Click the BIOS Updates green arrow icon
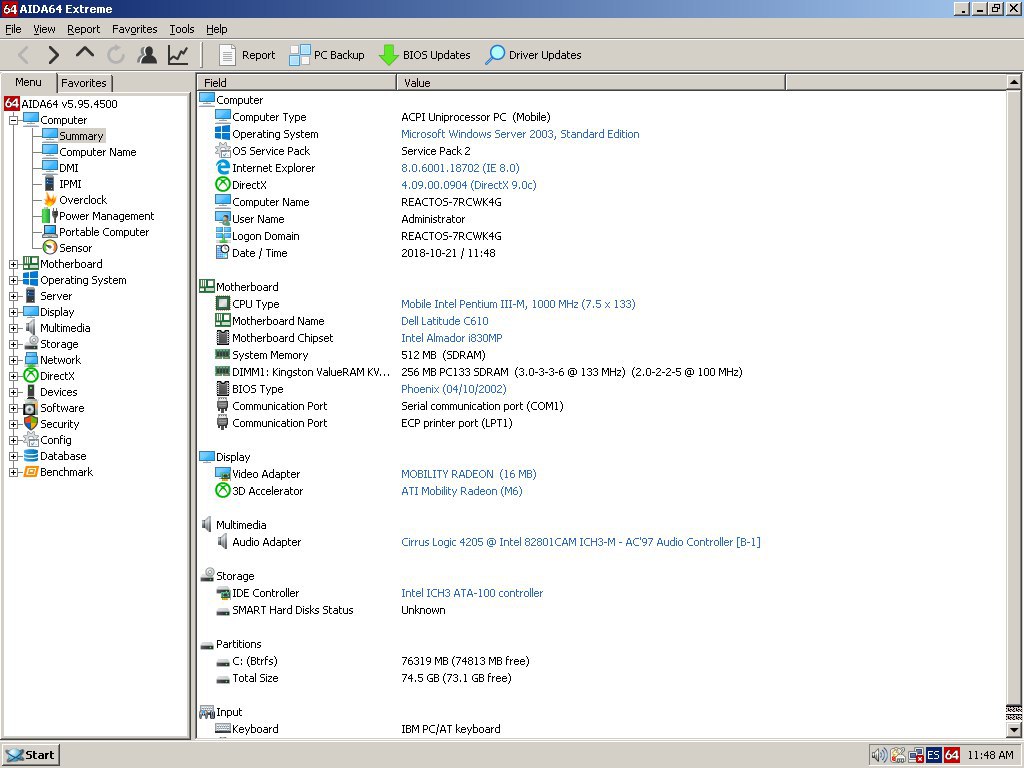 click(x=389, y=55)
